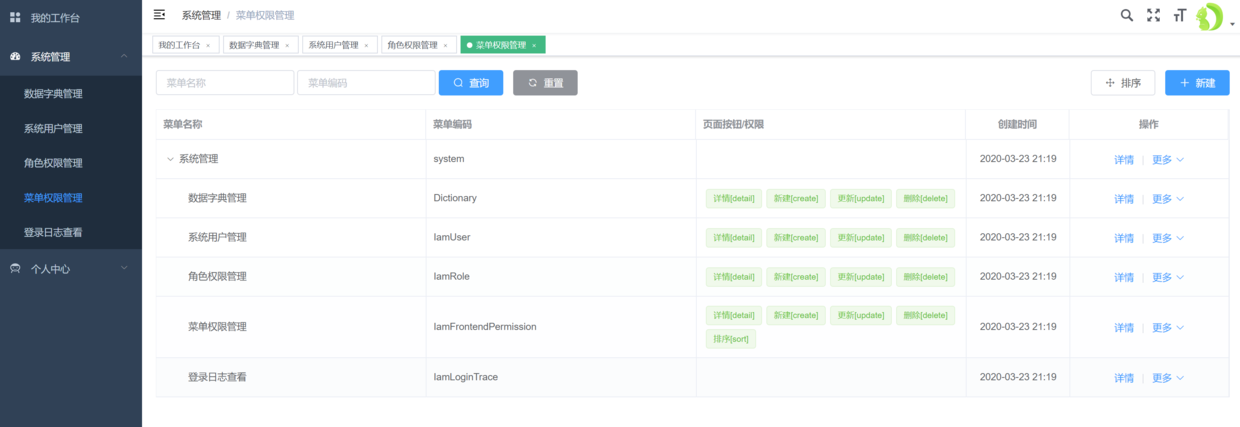The height and width of the screenshot is (427, 1240).
Task: Open avatar dropdown caret in header
Action: pos(1232,22)
